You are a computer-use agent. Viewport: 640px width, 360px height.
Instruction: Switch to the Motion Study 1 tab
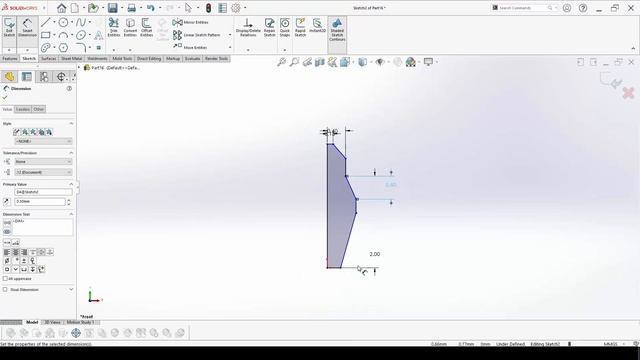coord(80,322)
